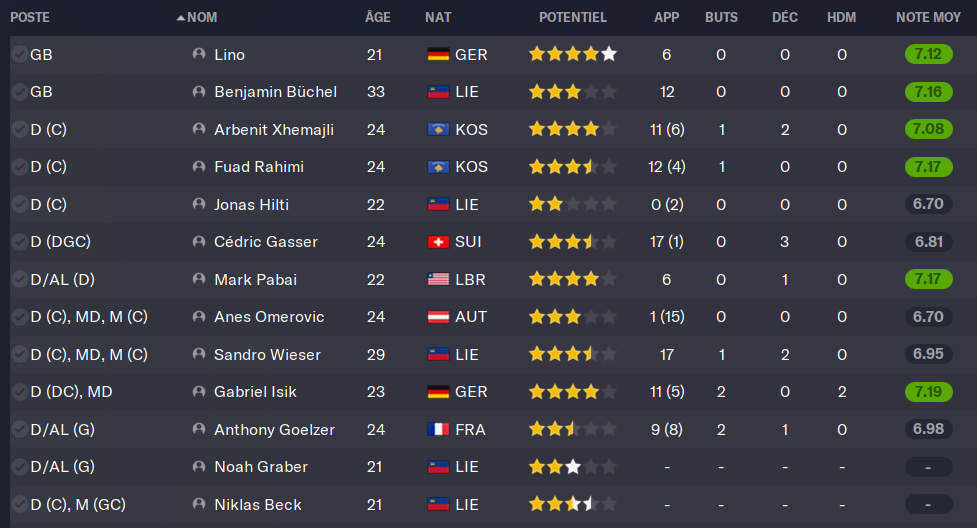
Task: Click the French flag on Anthony Goelzer's row
Action: coord(438,429)
